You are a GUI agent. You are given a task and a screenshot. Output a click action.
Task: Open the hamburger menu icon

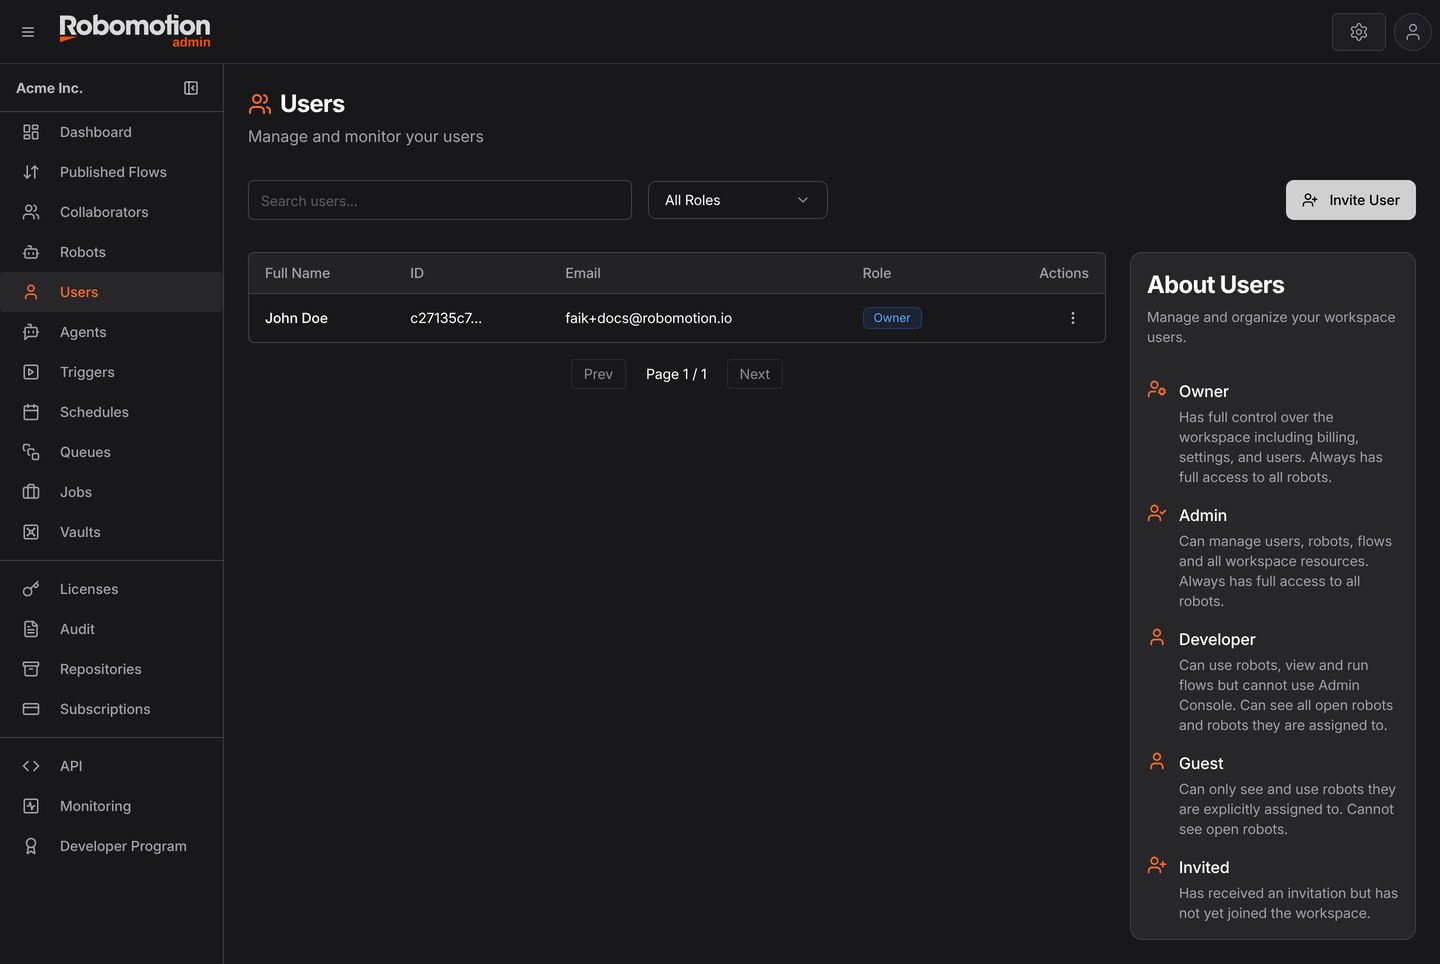(x=28, y=32)
